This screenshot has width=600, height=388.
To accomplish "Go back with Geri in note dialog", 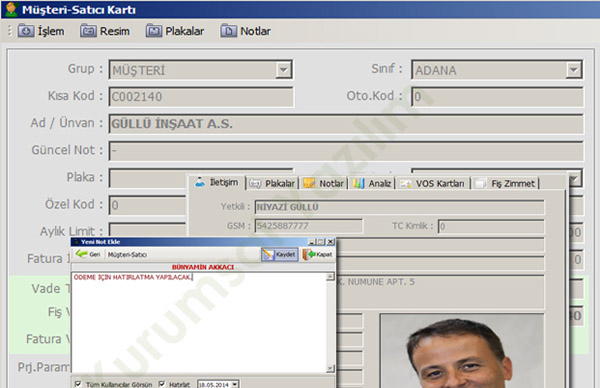I will 88,254.
